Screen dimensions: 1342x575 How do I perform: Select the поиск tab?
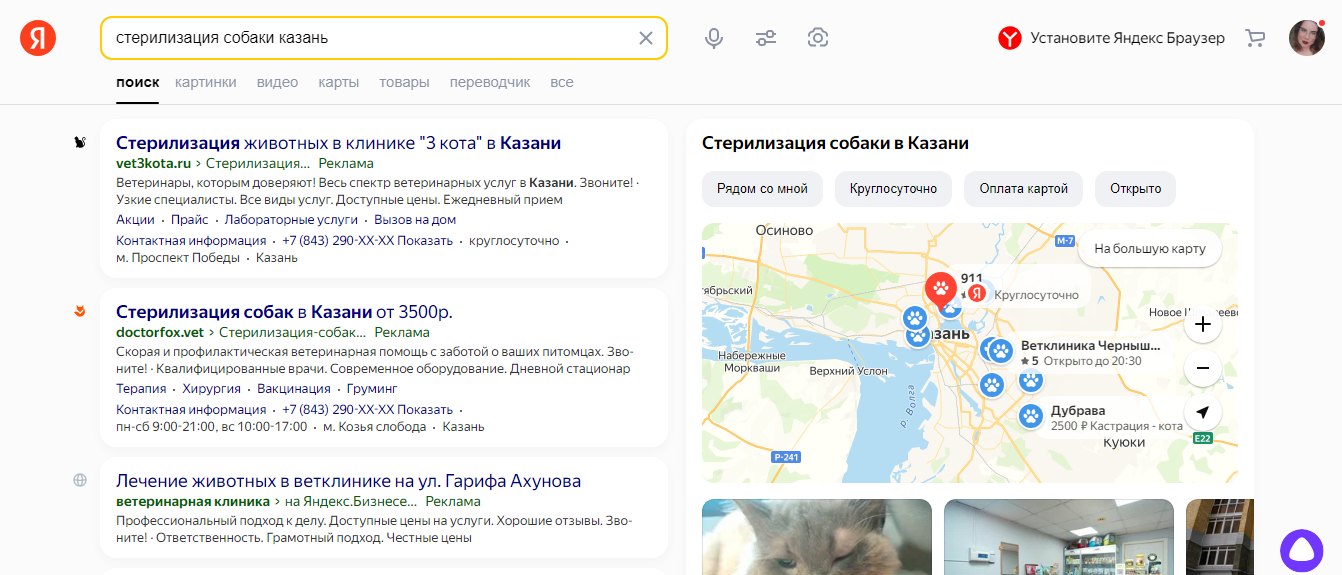(x=137, y=82)
